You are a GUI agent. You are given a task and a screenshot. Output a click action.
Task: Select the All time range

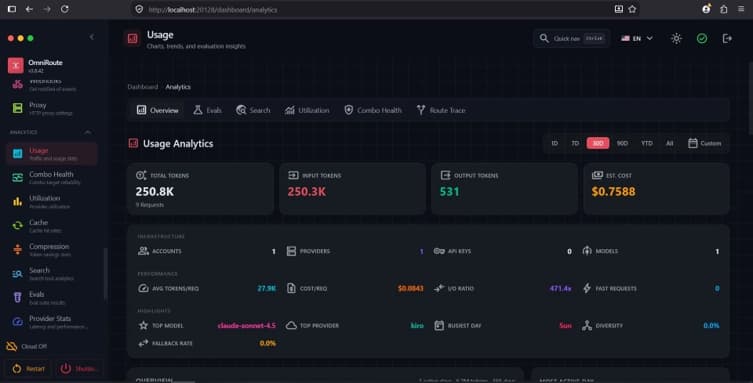tap(669, 143)
